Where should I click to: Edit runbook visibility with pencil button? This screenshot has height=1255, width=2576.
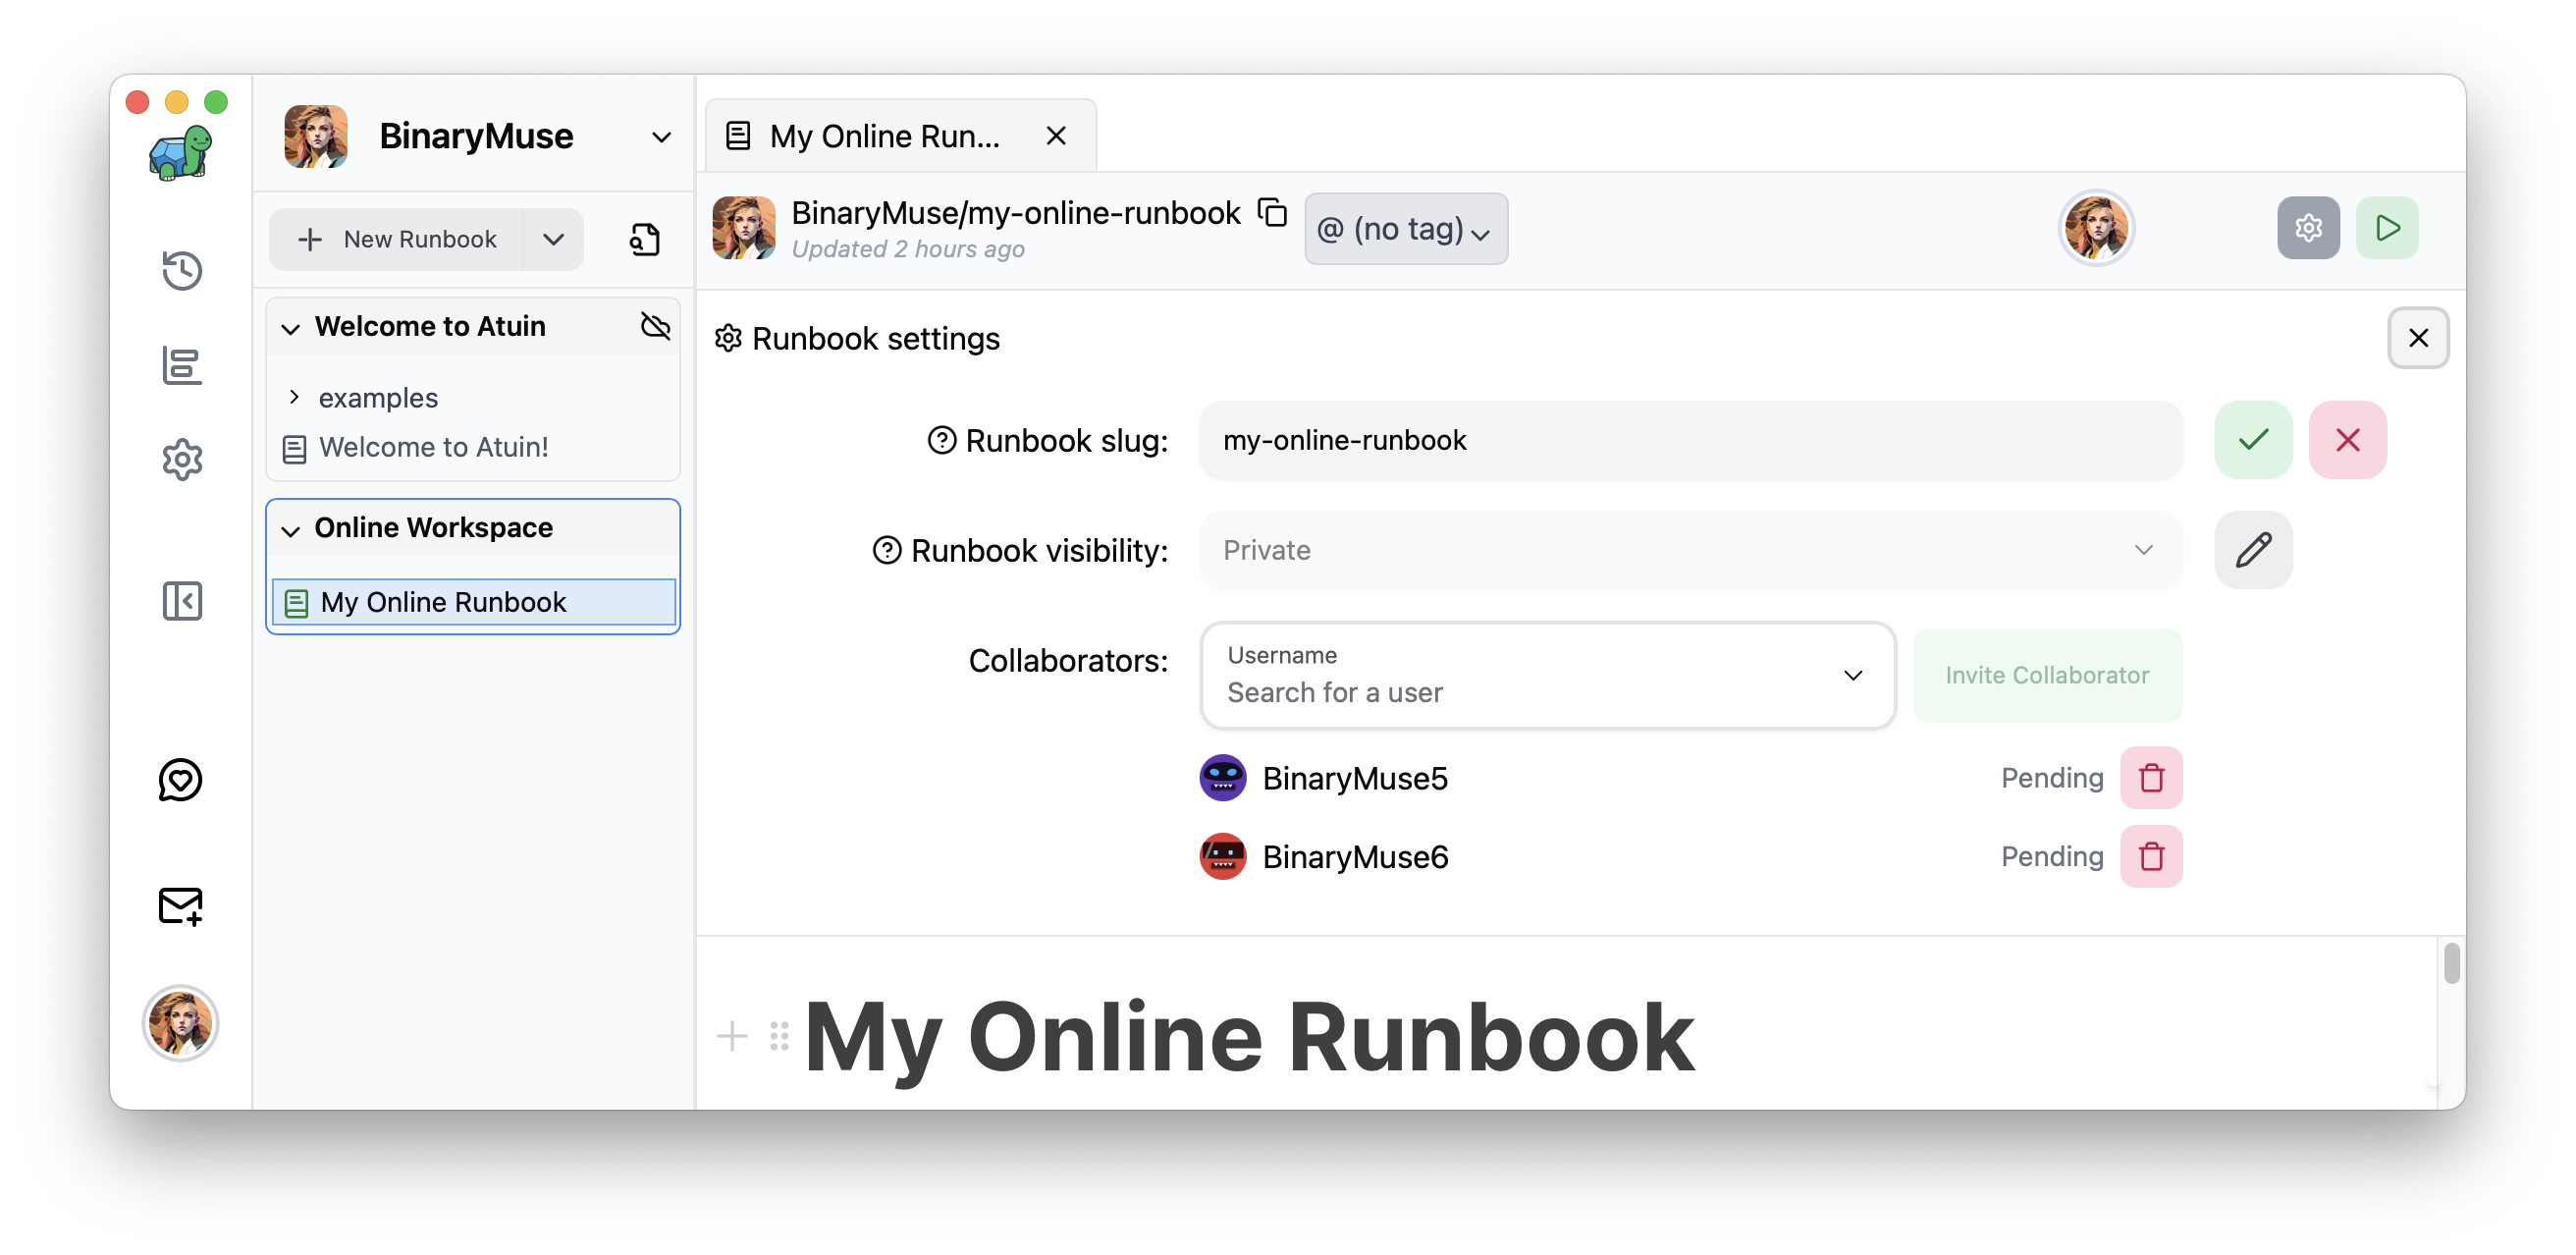point(2252,550)
